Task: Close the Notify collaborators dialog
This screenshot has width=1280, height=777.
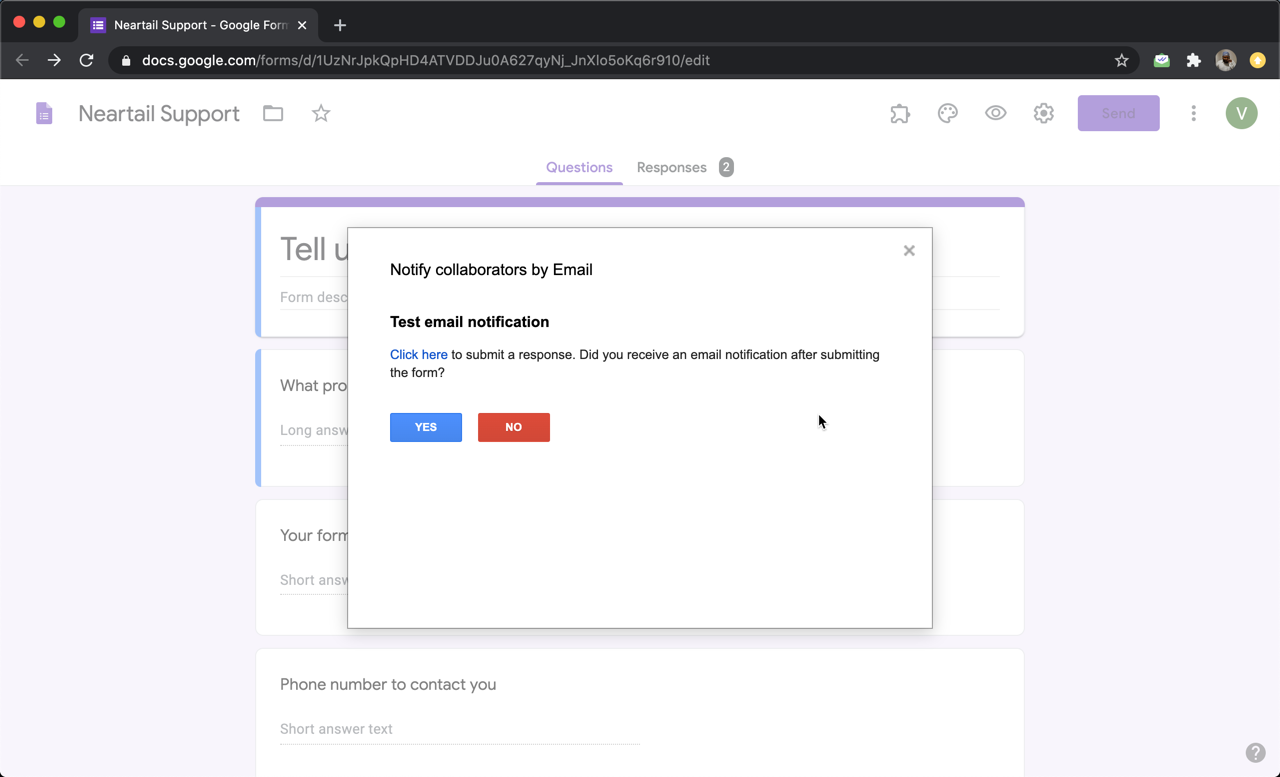Action: (909, 251)
